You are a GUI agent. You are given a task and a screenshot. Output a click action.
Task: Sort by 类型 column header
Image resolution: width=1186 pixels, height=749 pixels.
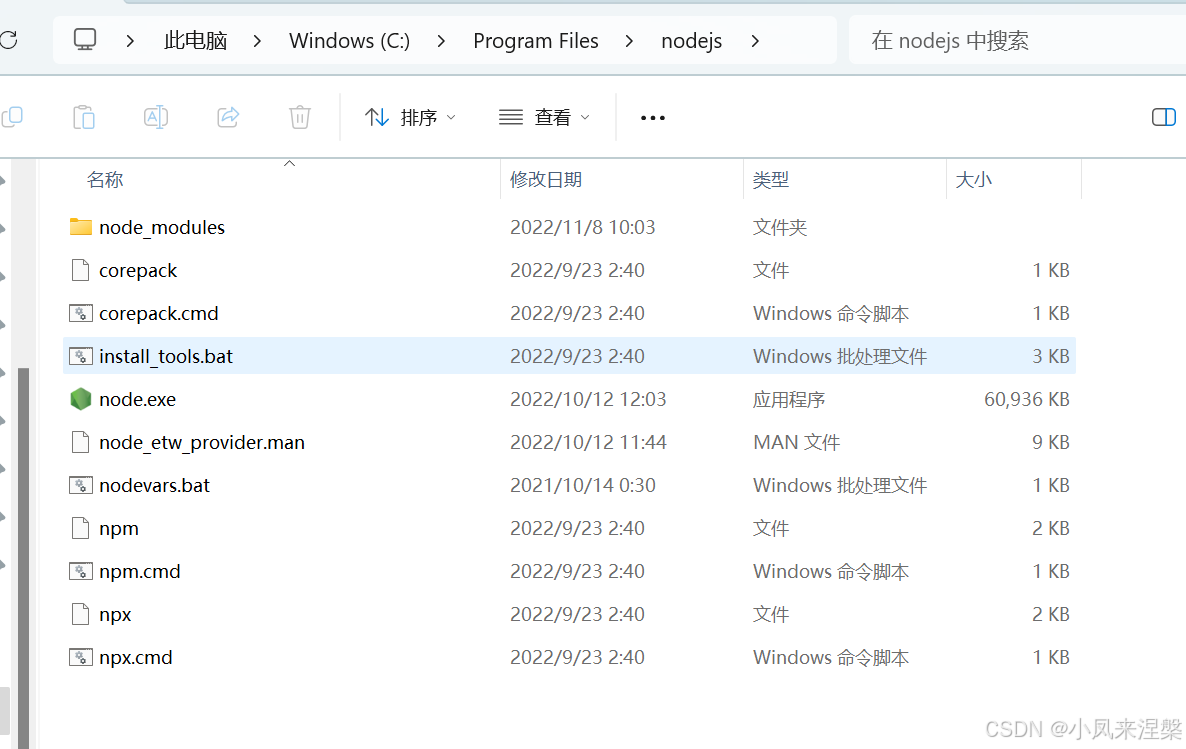[x=771, y=179]
